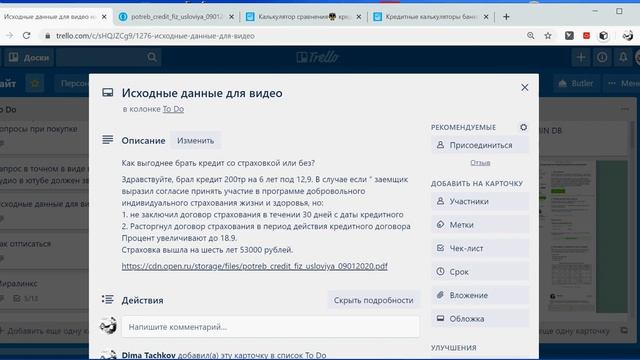This screenshot has height=360, width=640.
Task: Open the board menu with three dots
Action: point(623,83)
